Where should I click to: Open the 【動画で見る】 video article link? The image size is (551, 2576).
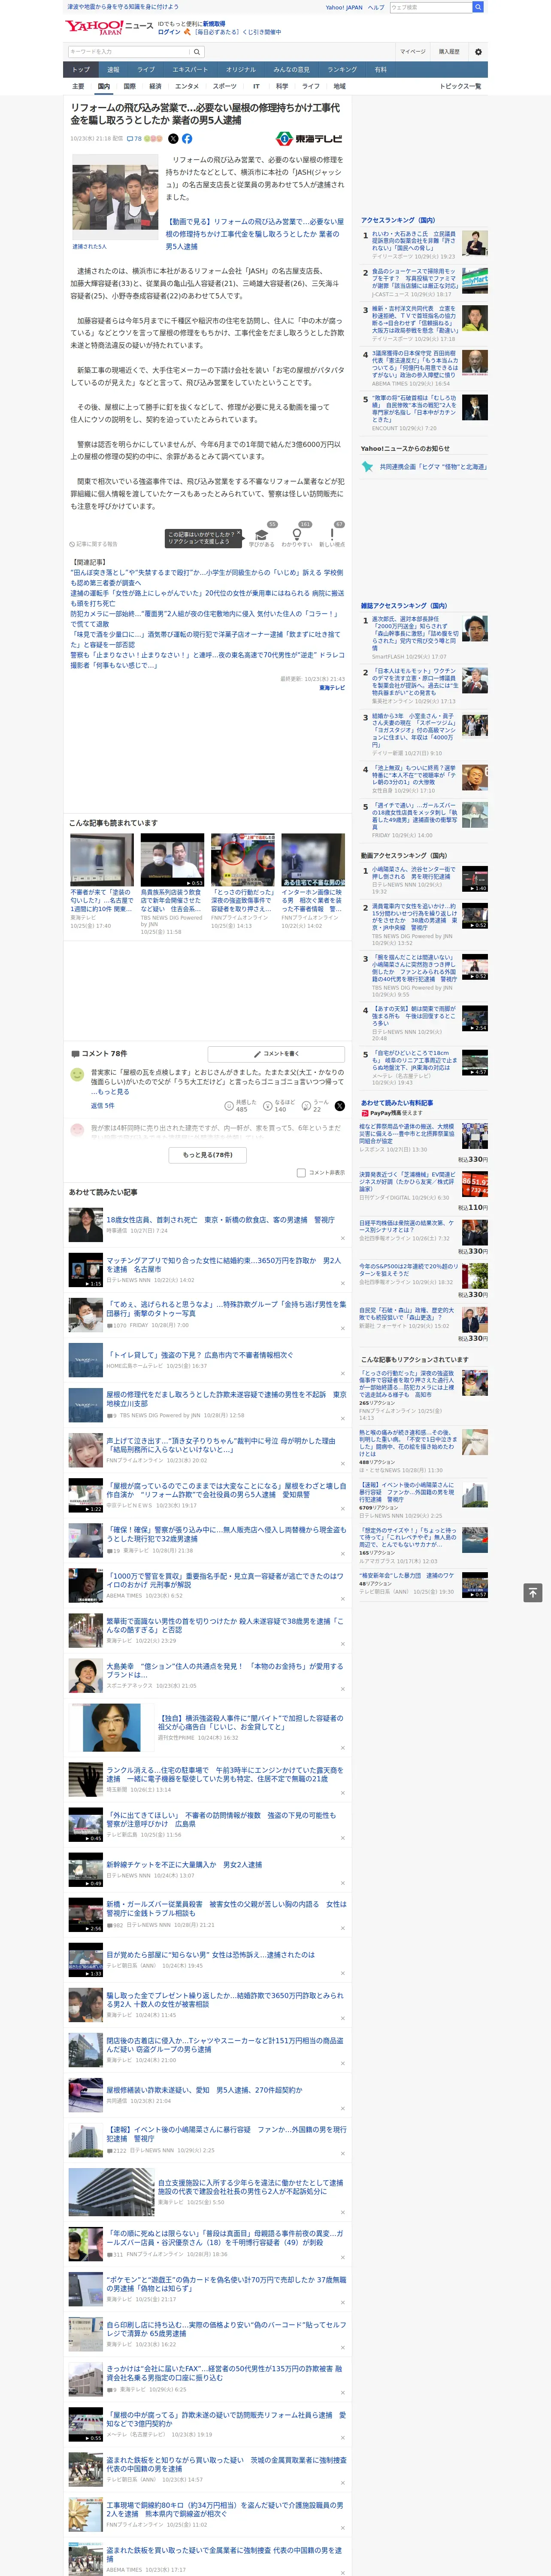click(x=254, y=234)
